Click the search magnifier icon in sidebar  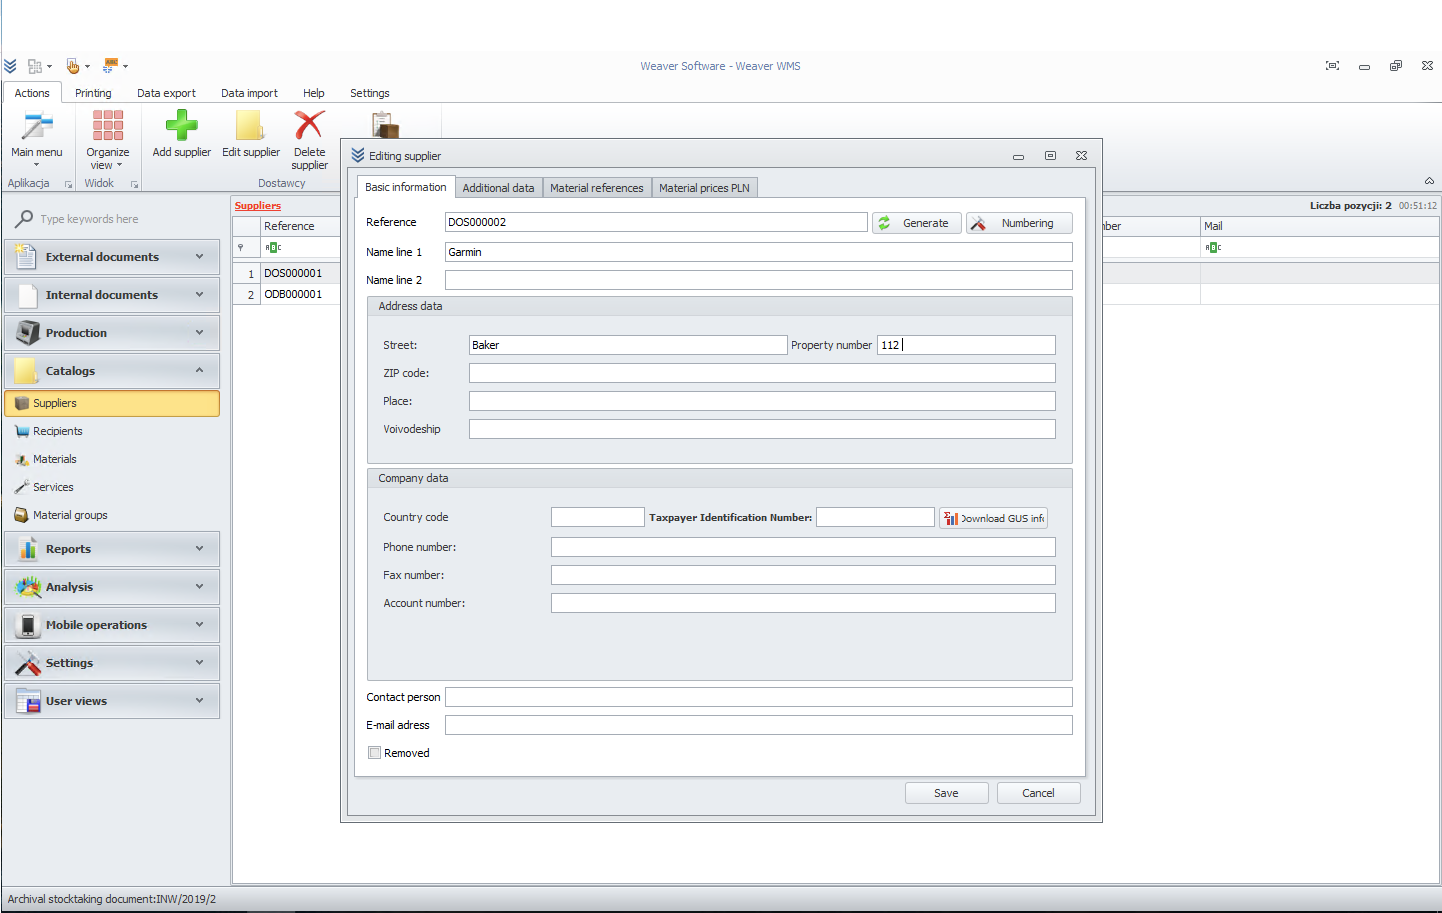[24, 219]
